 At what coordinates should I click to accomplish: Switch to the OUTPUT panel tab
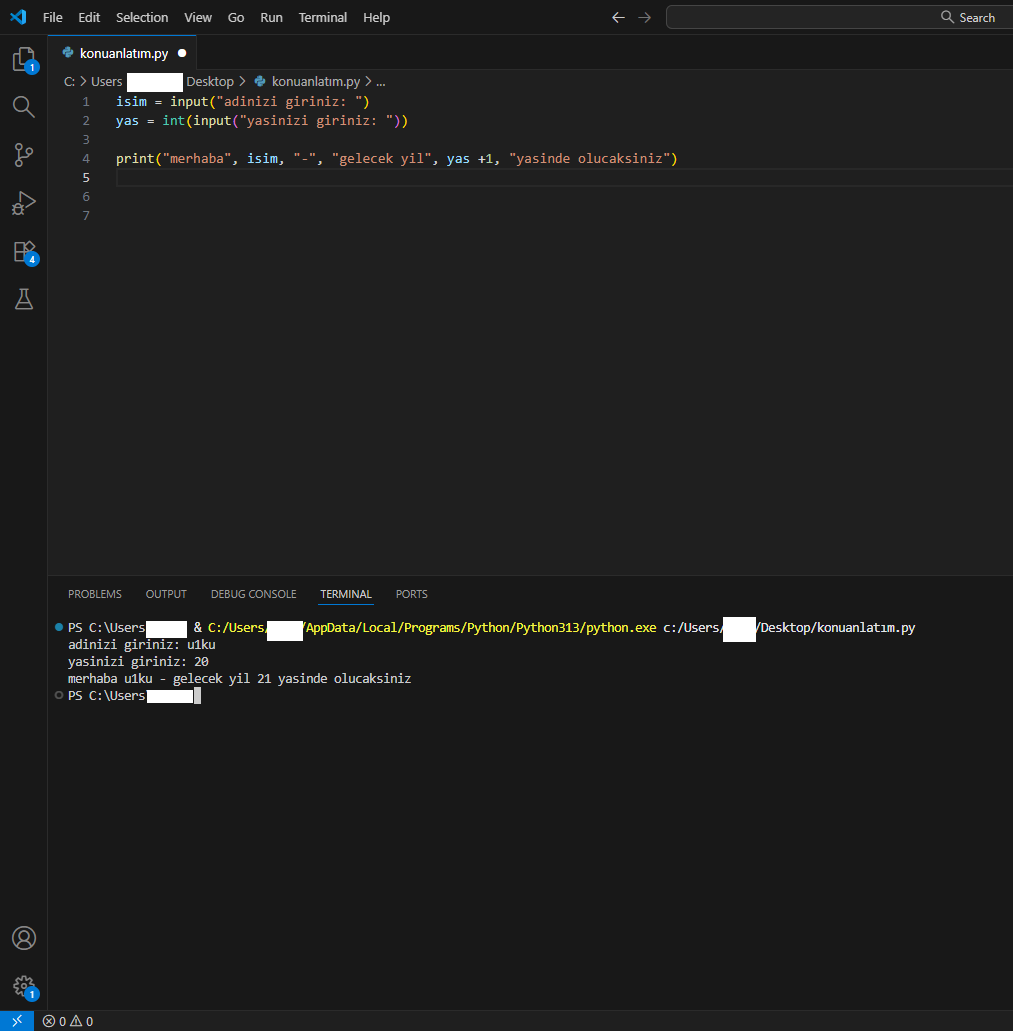(x=166, y=594)
